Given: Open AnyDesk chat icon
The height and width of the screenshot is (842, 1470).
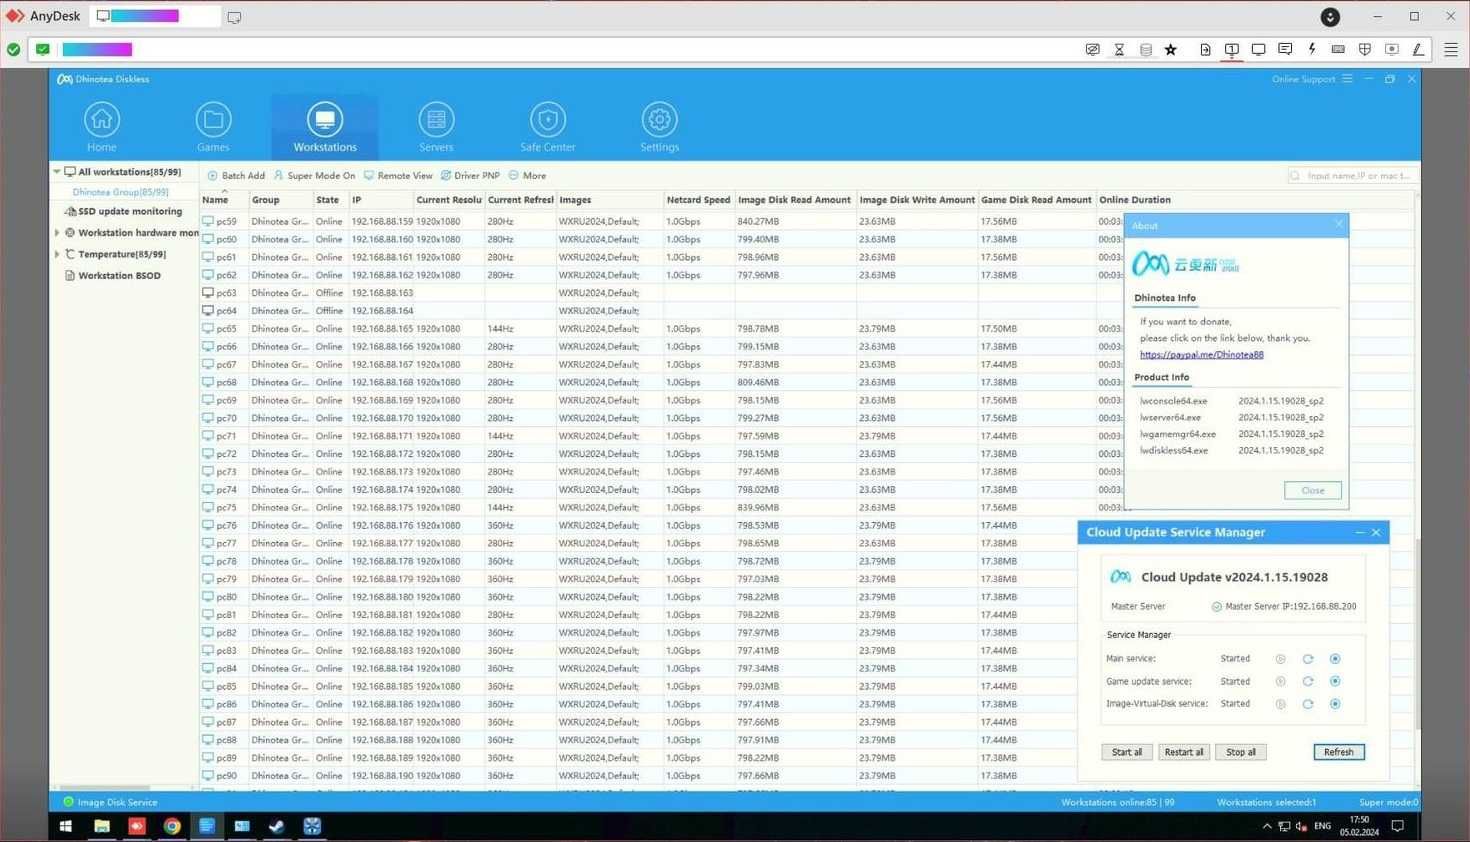Looking at the screenshot, I should pos(1285,49).
